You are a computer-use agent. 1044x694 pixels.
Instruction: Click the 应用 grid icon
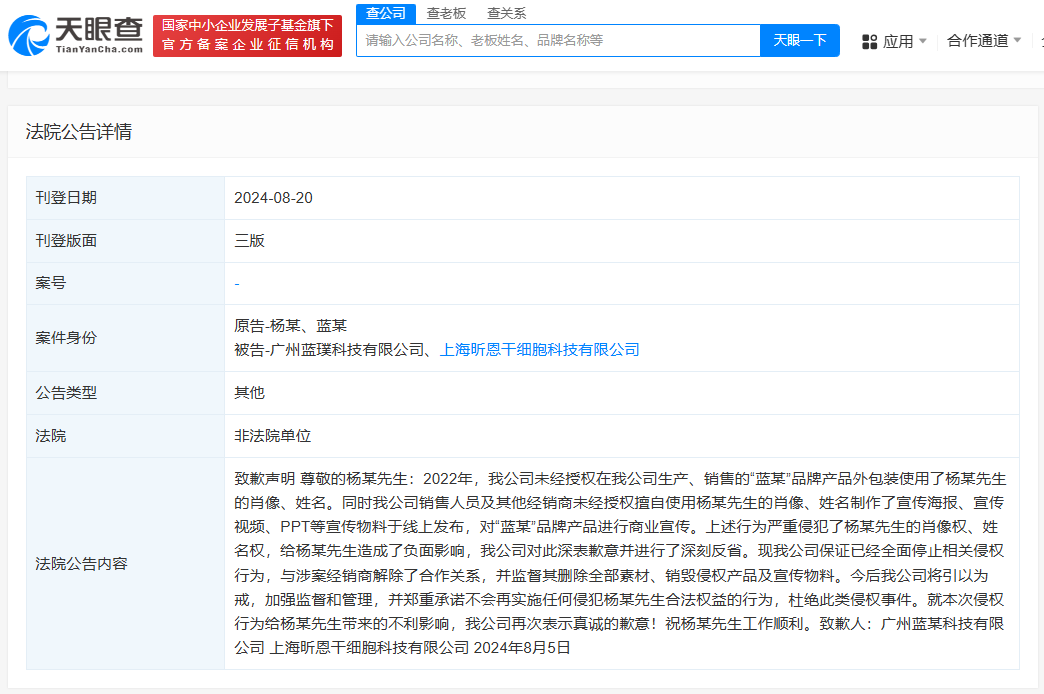[869, 42]
